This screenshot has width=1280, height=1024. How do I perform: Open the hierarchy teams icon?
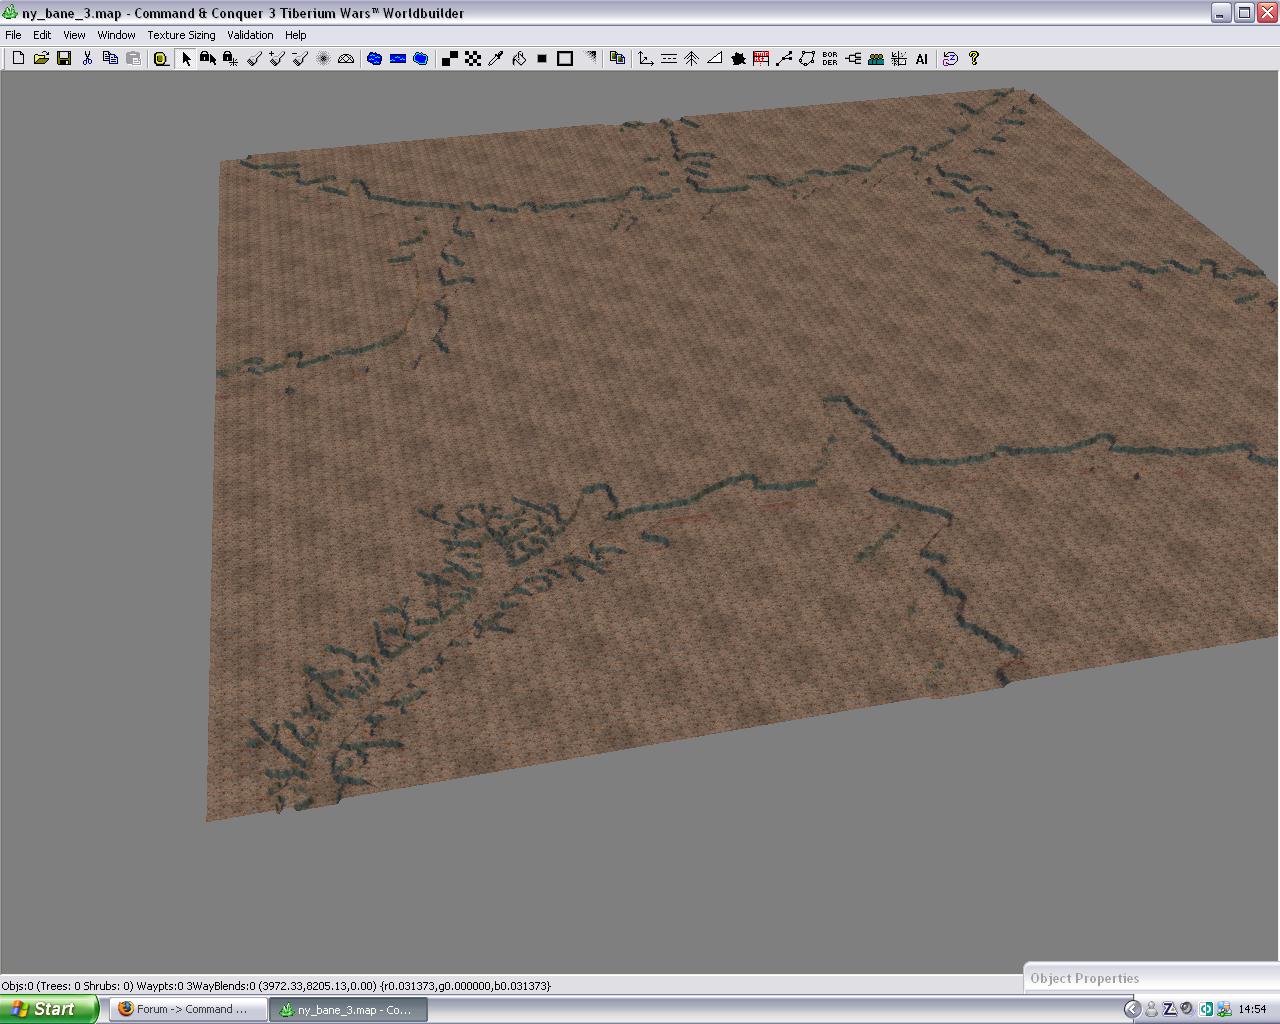(853, 59)
